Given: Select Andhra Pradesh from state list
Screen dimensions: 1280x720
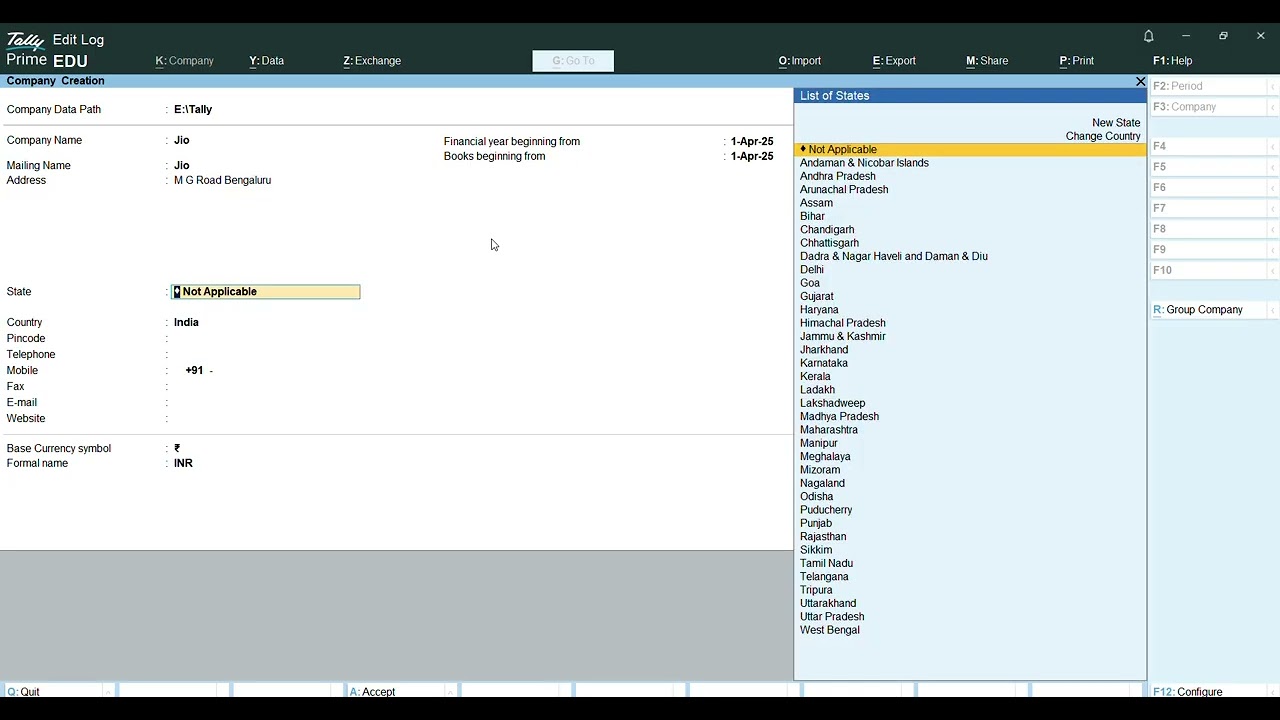Looking at the screenshot, I should coord(838,176).
